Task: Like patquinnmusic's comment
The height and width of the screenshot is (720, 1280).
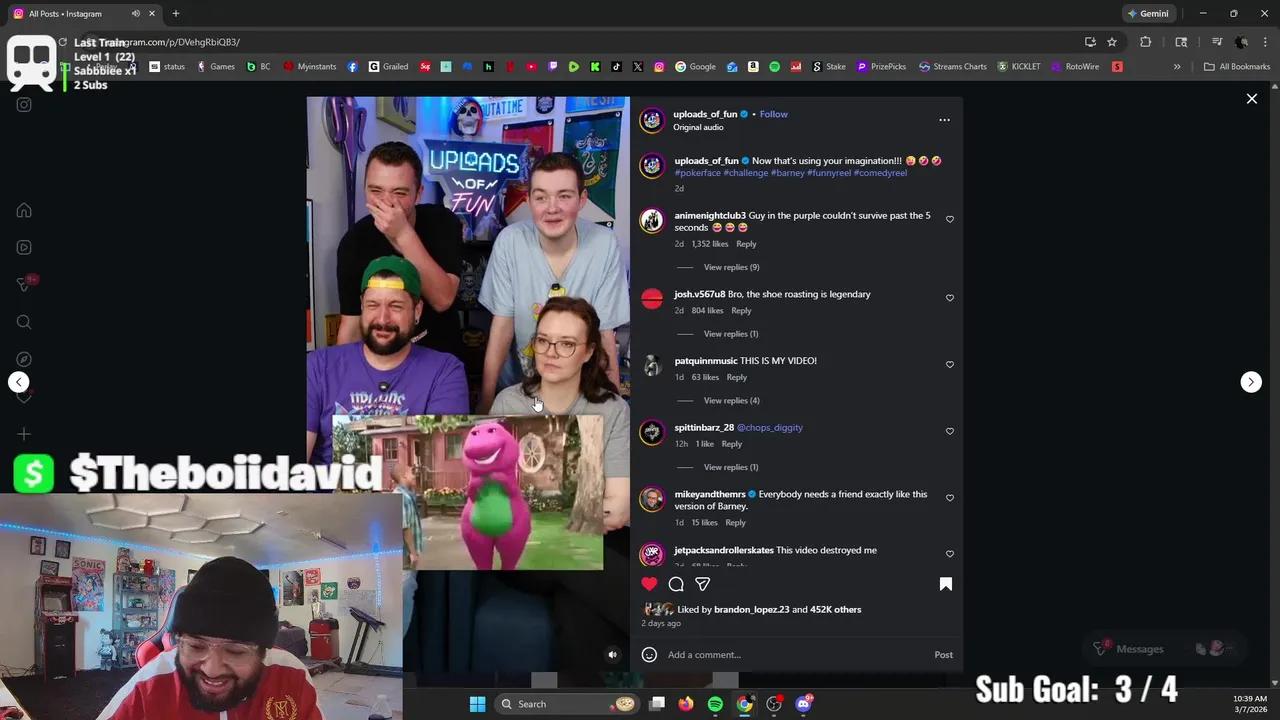Action: (950, 364)
